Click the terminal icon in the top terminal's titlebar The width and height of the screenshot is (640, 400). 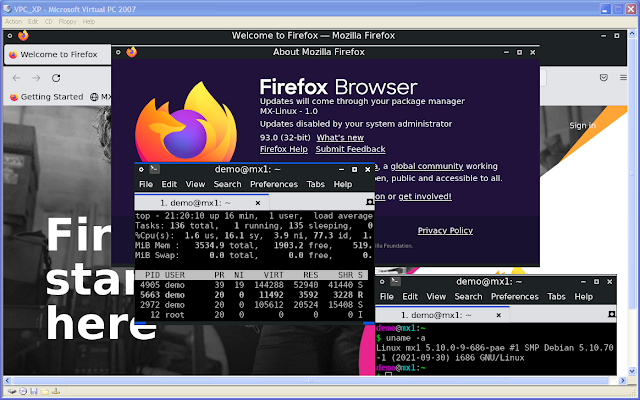154,169
